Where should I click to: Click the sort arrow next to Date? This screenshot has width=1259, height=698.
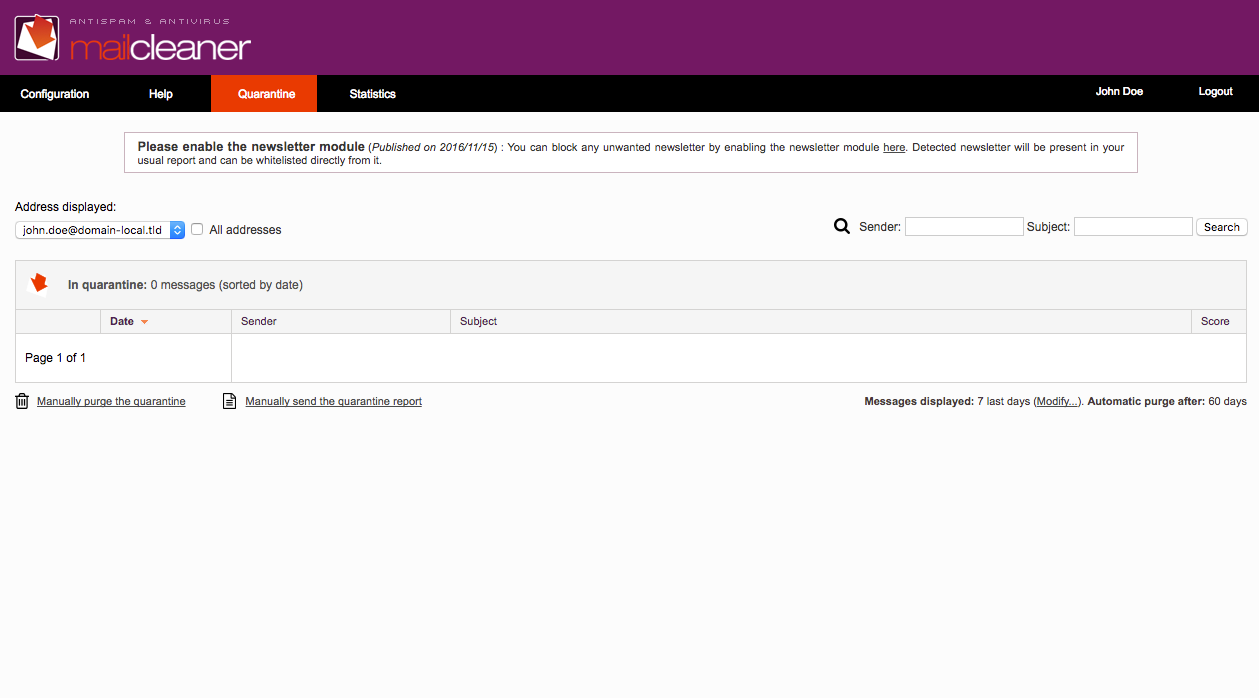(146, 321)
